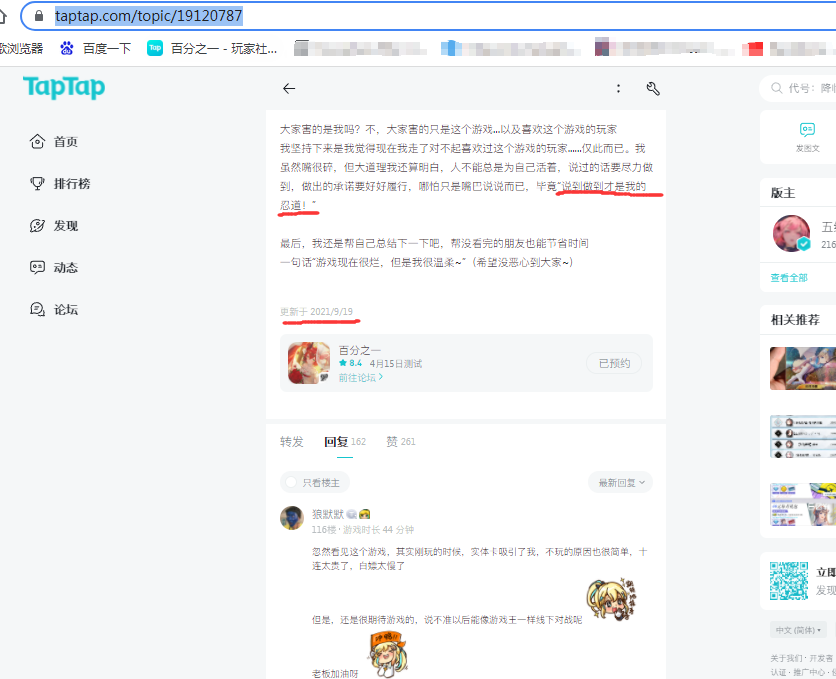Click the search magnifier icon
836x679 pixels.
pos(777,88)
